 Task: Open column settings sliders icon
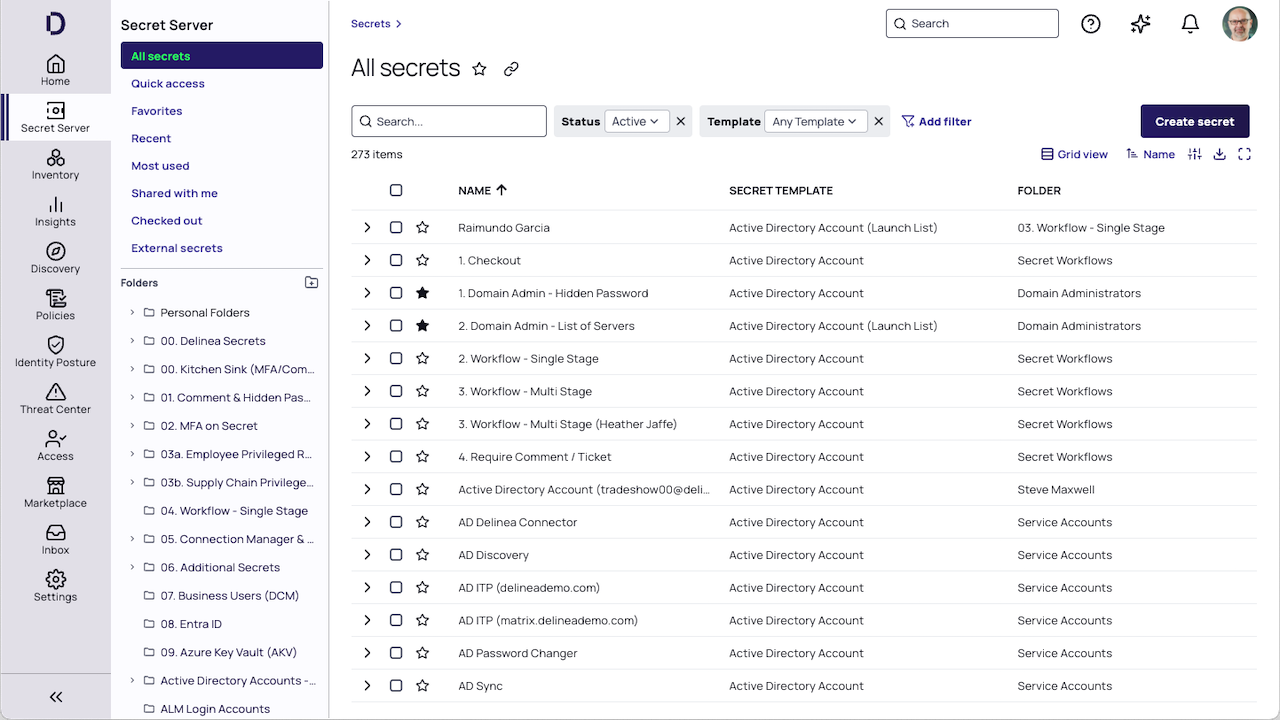tap(1194, 154)
